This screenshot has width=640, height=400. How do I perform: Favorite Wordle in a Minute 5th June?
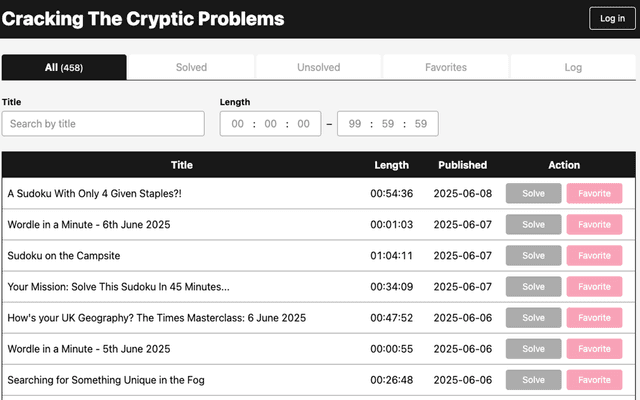(x=594, y=349)
